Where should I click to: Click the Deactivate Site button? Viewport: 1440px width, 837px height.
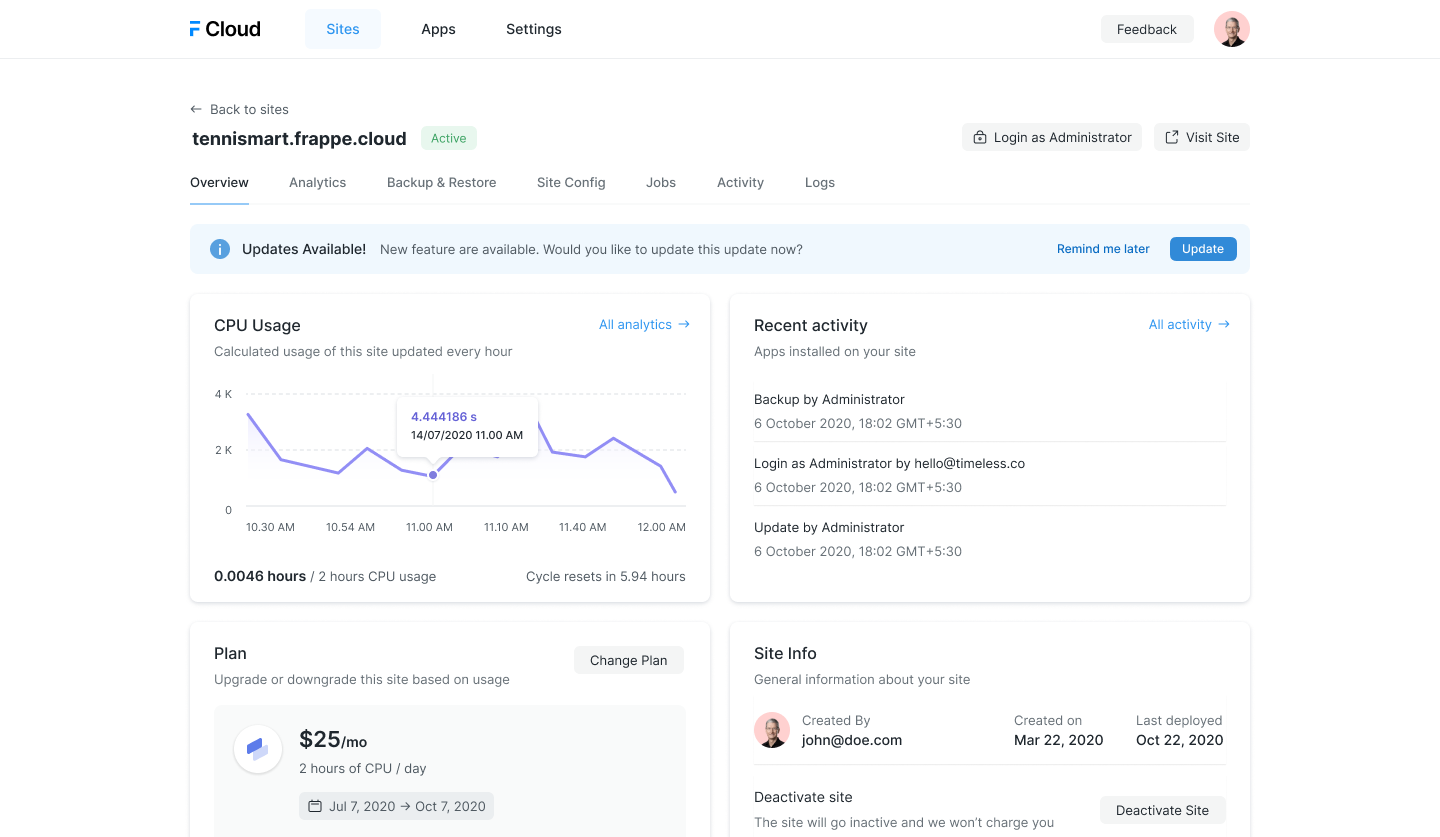pos(1162,810)
